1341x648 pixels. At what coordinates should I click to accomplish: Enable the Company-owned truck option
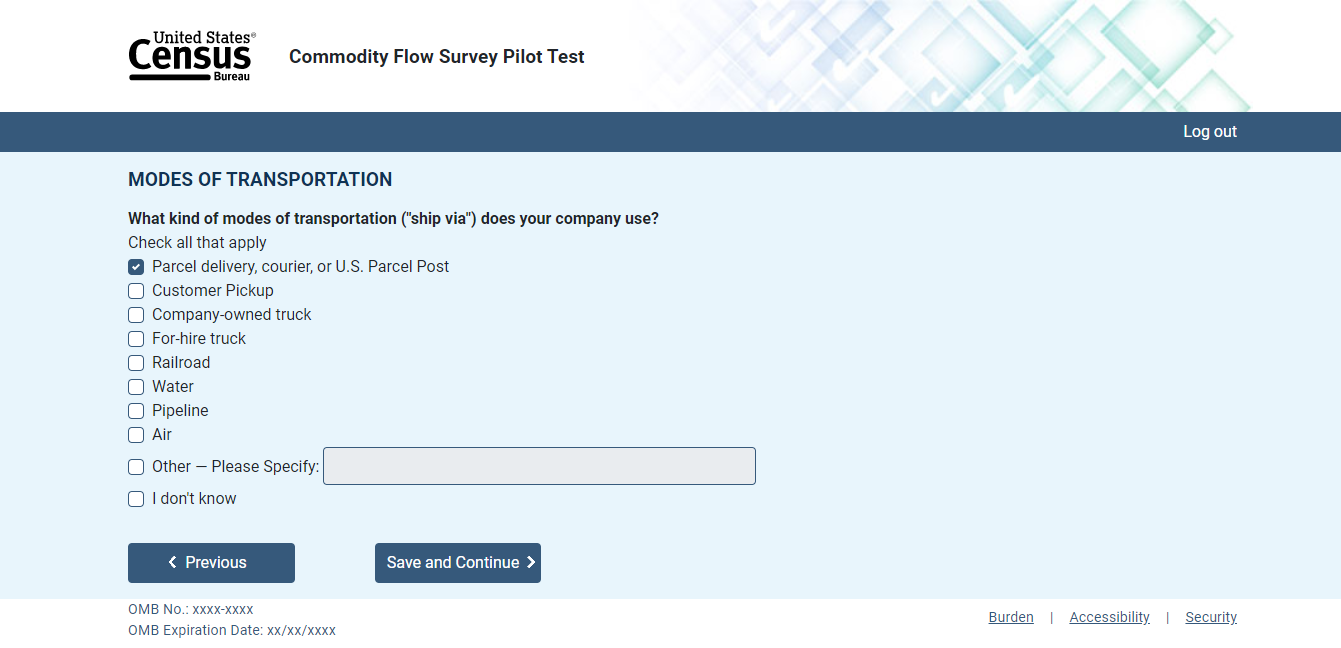(x=136, y=315)
